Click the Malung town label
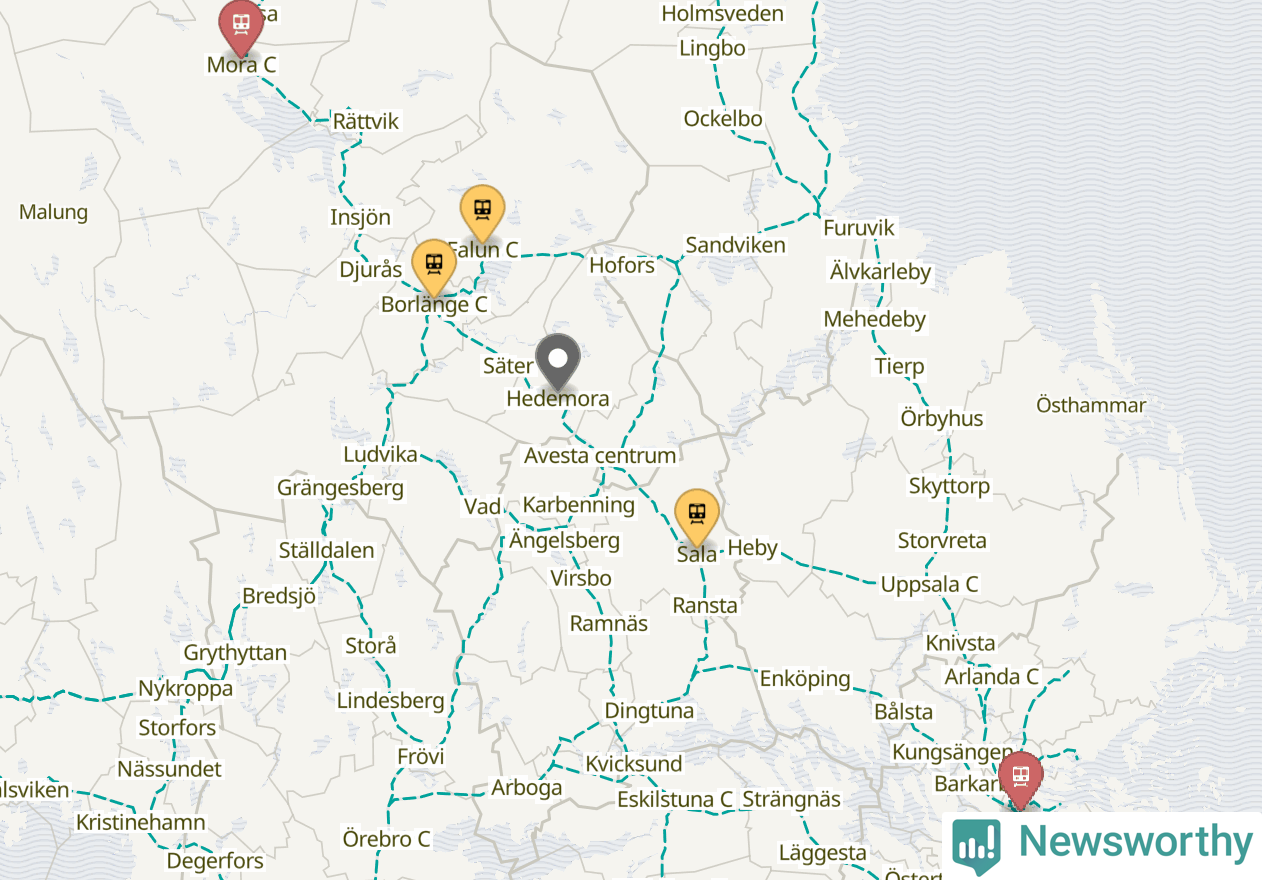 (x=54, y=212)
